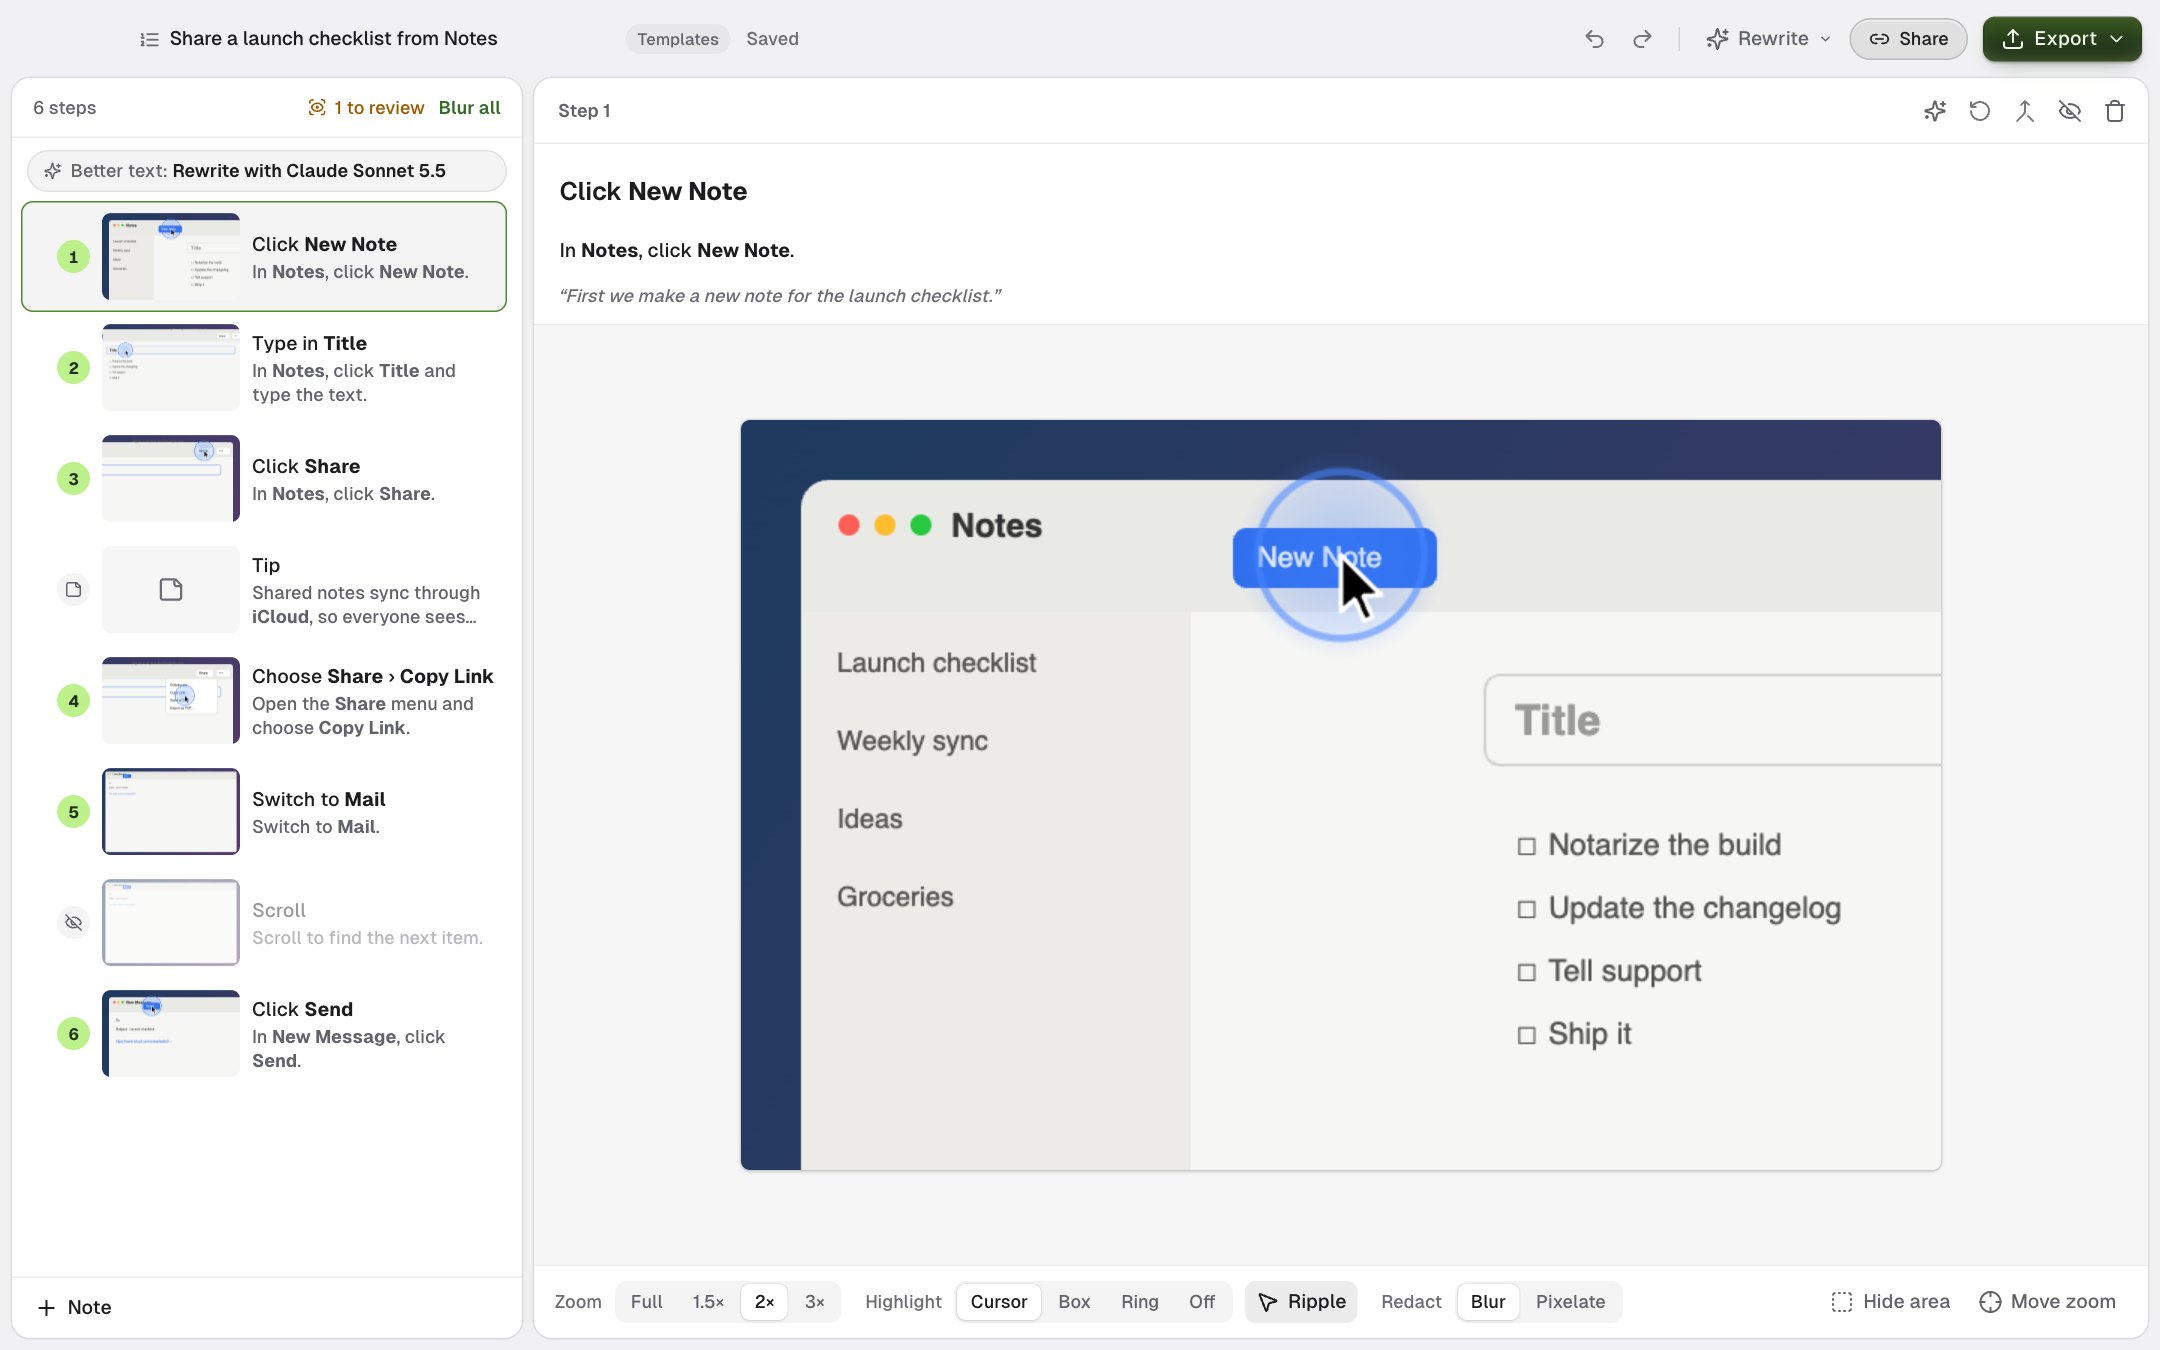Select Blur redact mode
2160x1350 pixels.
[1488, 1302]
